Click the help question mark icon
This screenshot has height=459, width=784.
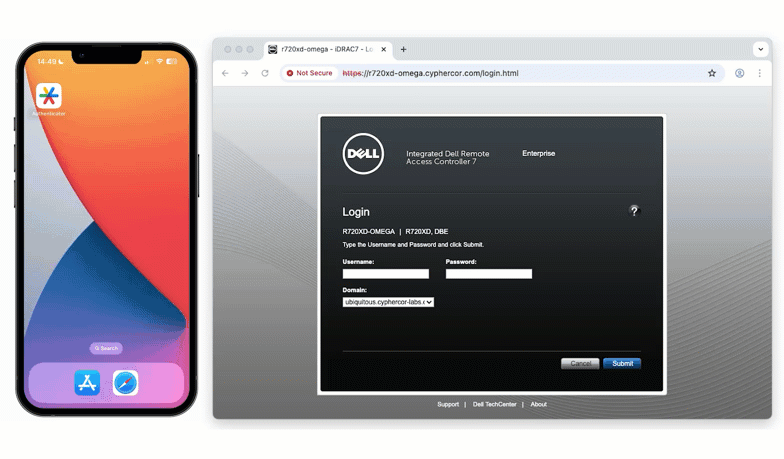(633, 211)
